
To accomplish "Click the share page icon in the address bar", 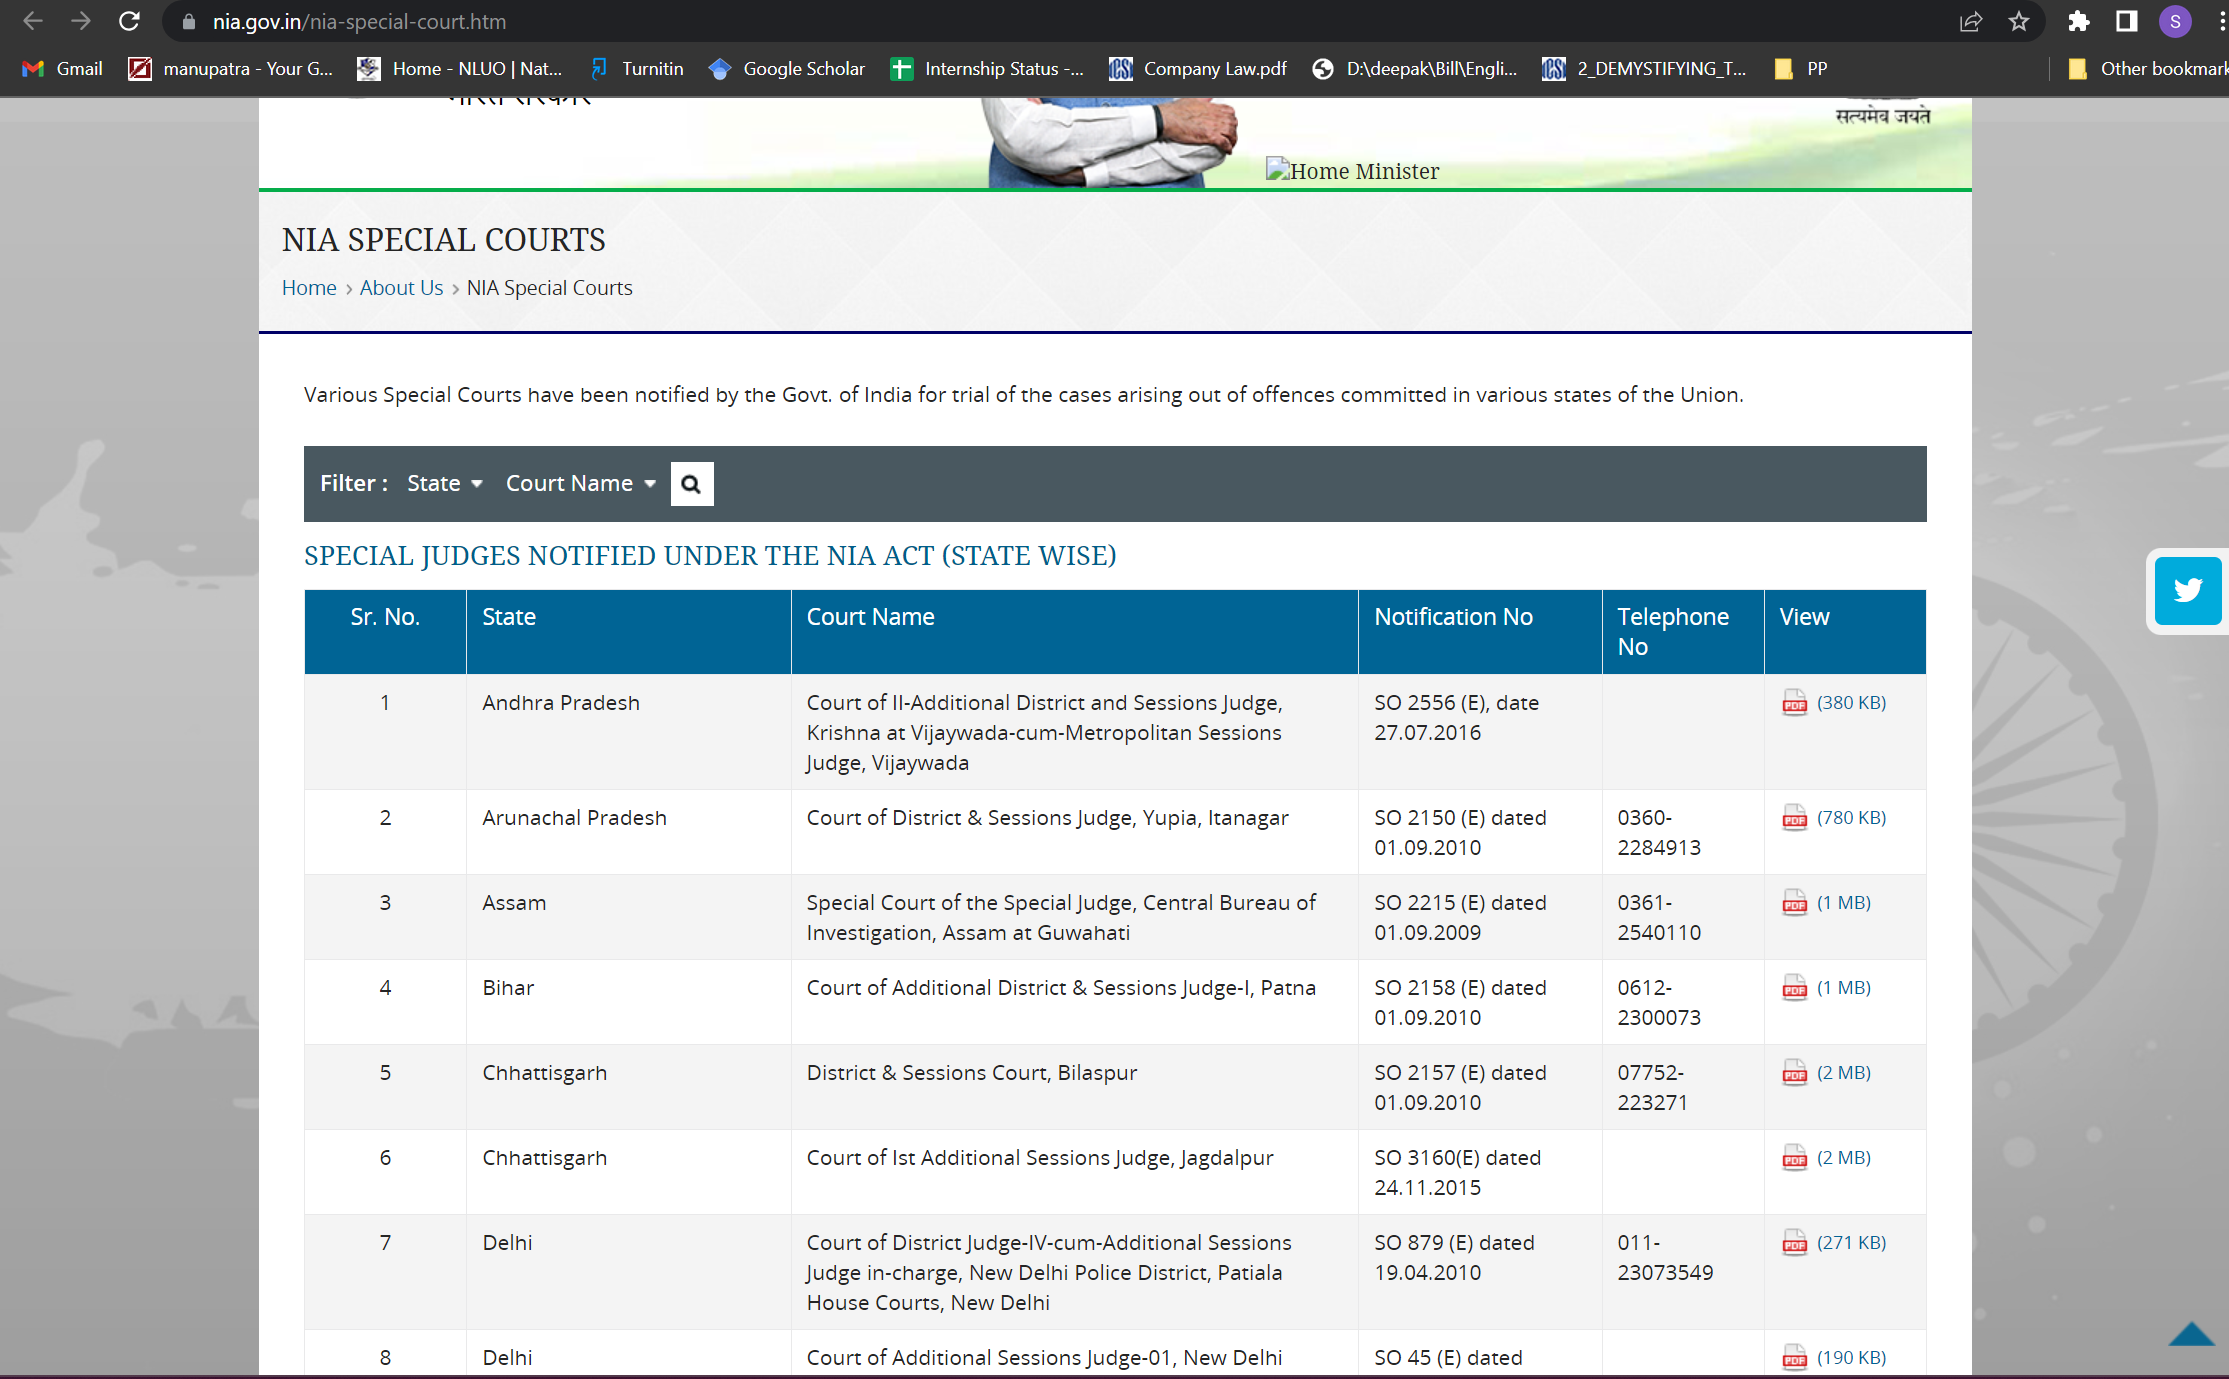I will pos(1970,21).
